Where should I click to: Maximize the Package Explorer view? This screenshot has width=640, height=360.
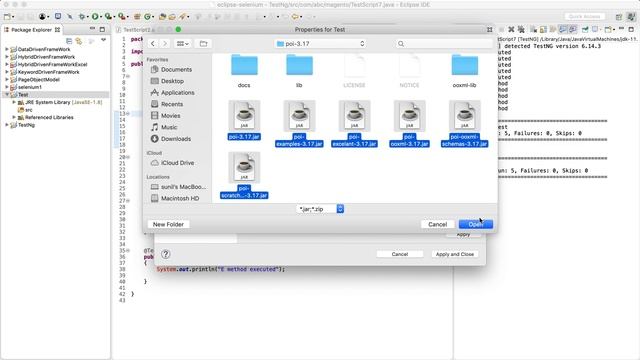point(102,29)
